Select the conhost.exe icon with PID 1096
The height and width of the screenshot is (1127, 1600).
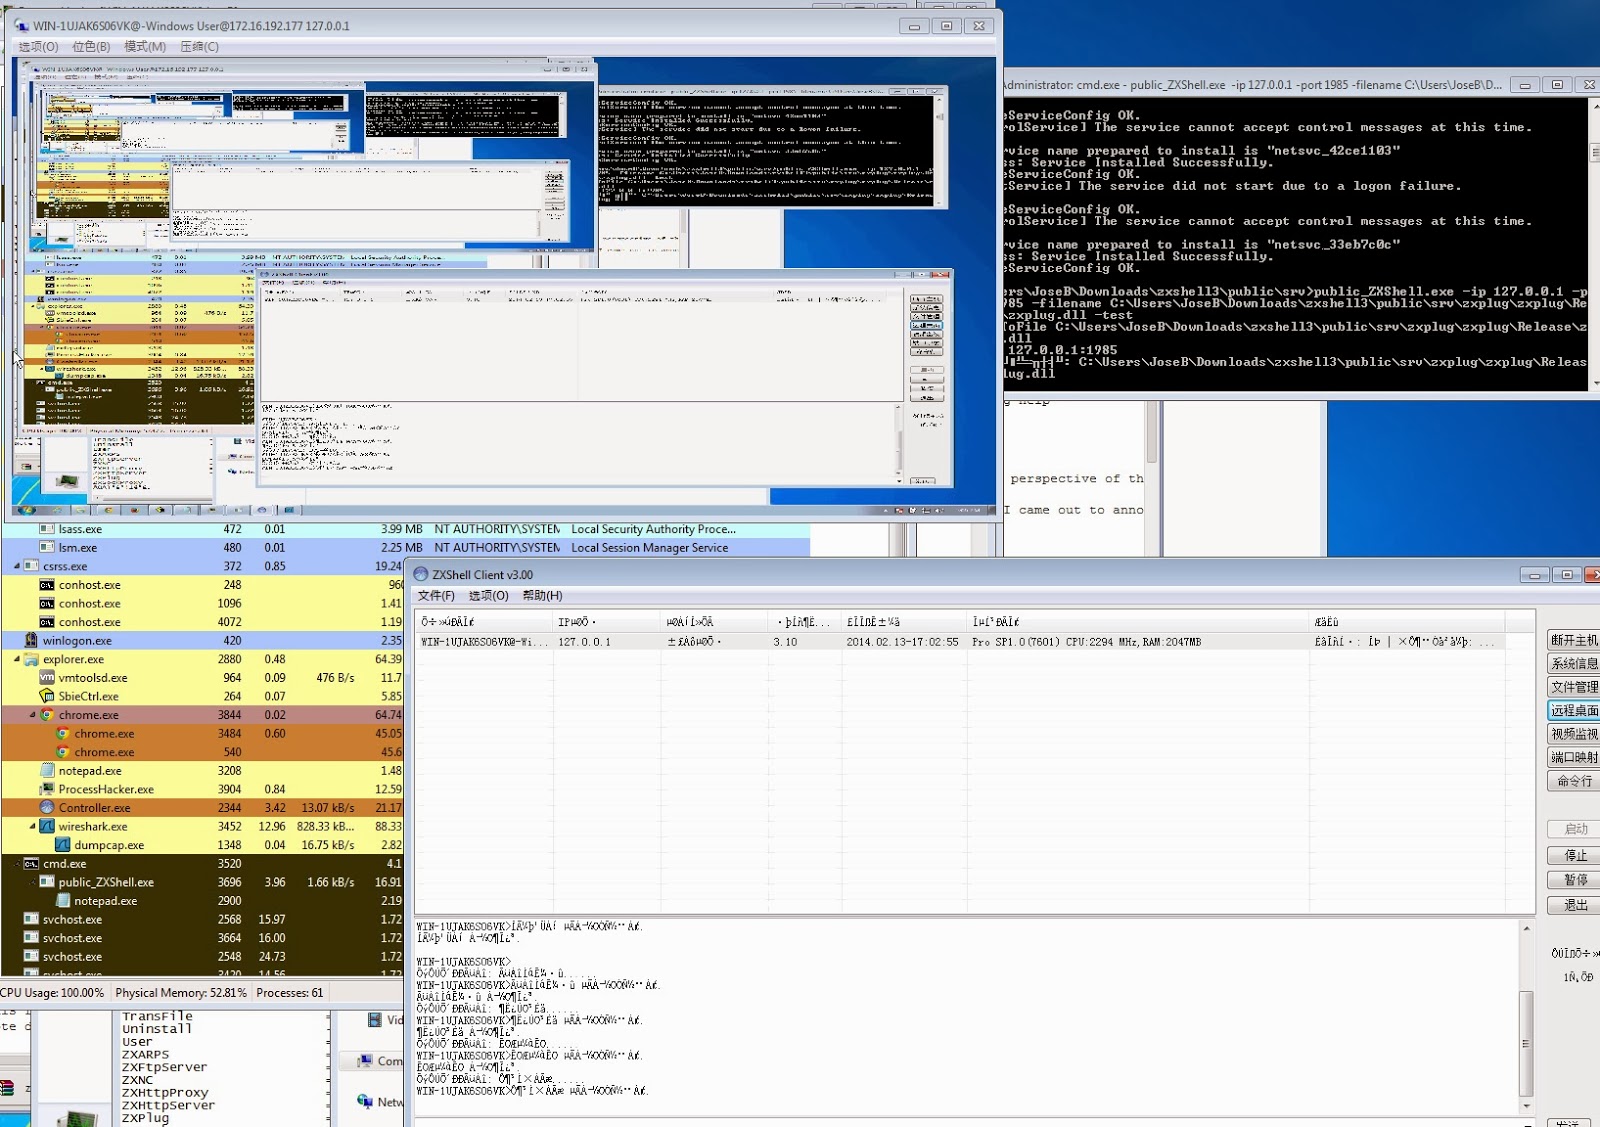[x=47, y=604]
